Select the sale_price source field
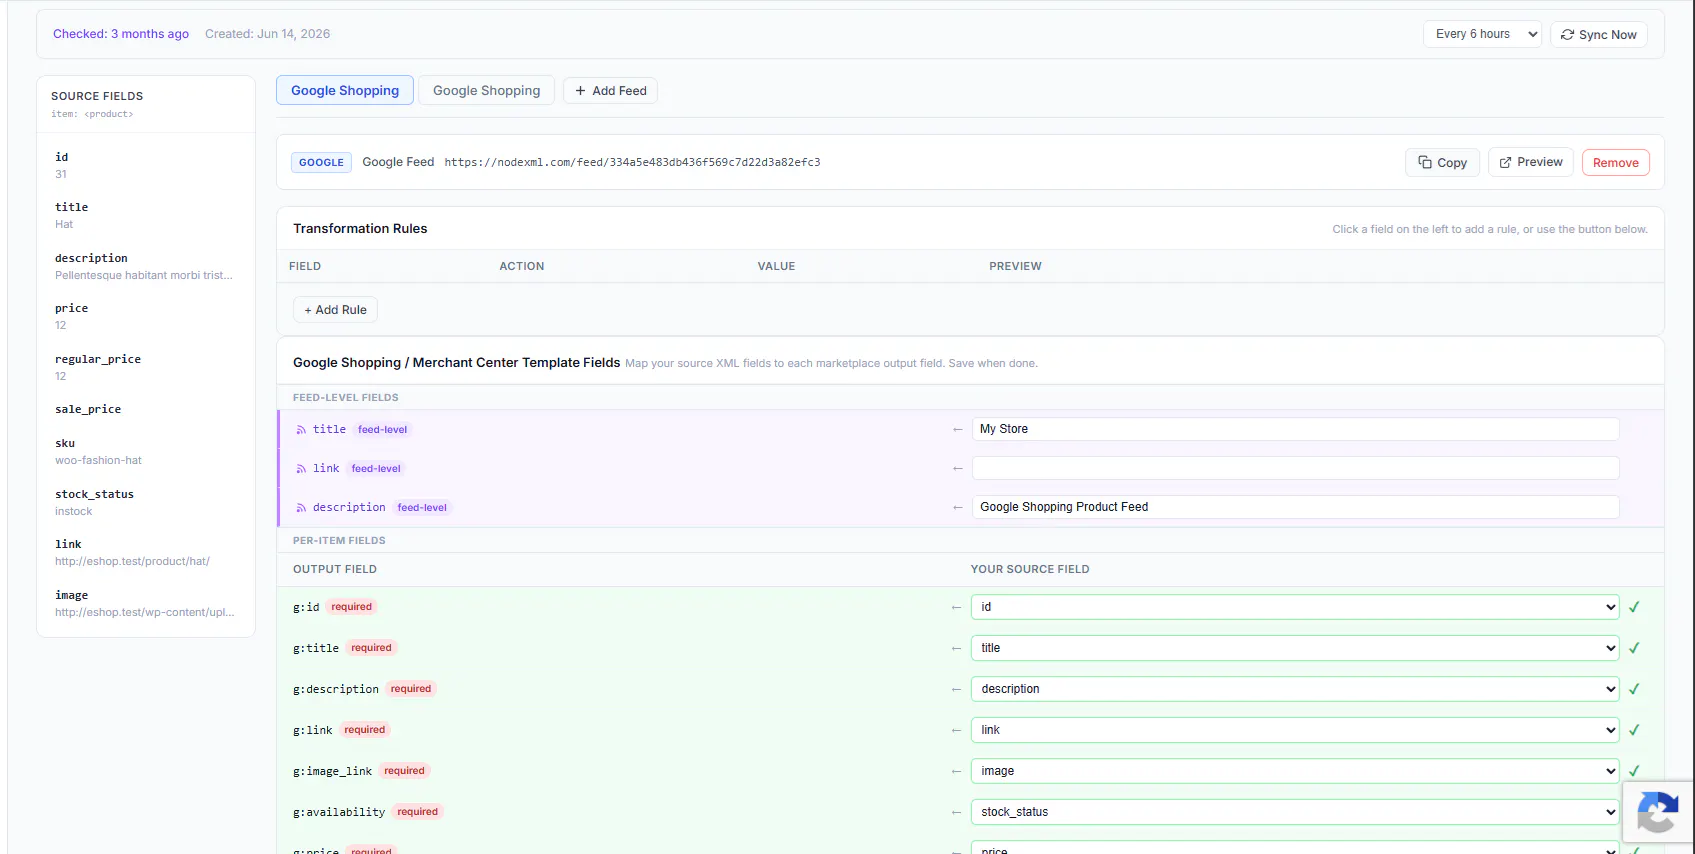 146,409
